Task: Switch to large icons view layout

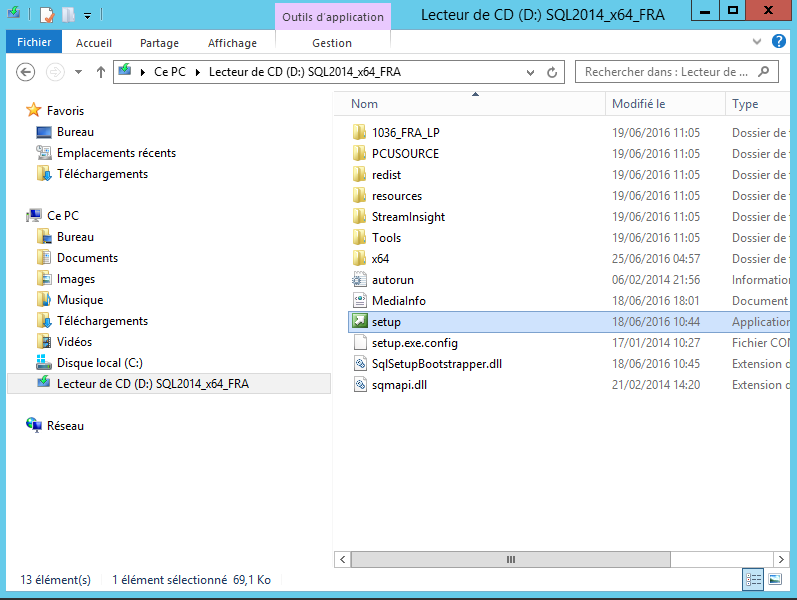Action: pyautogui.click(x=775, y=579)
